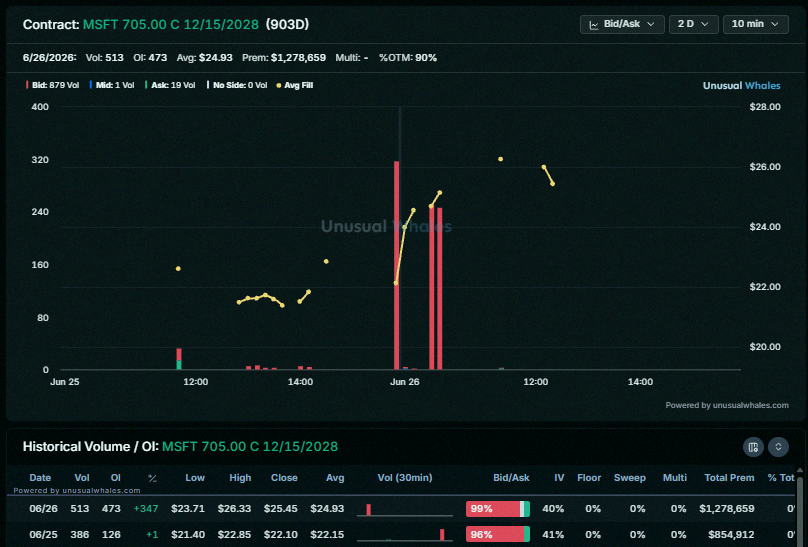
Task: Sort by Low column header
Action: [195, 478]
